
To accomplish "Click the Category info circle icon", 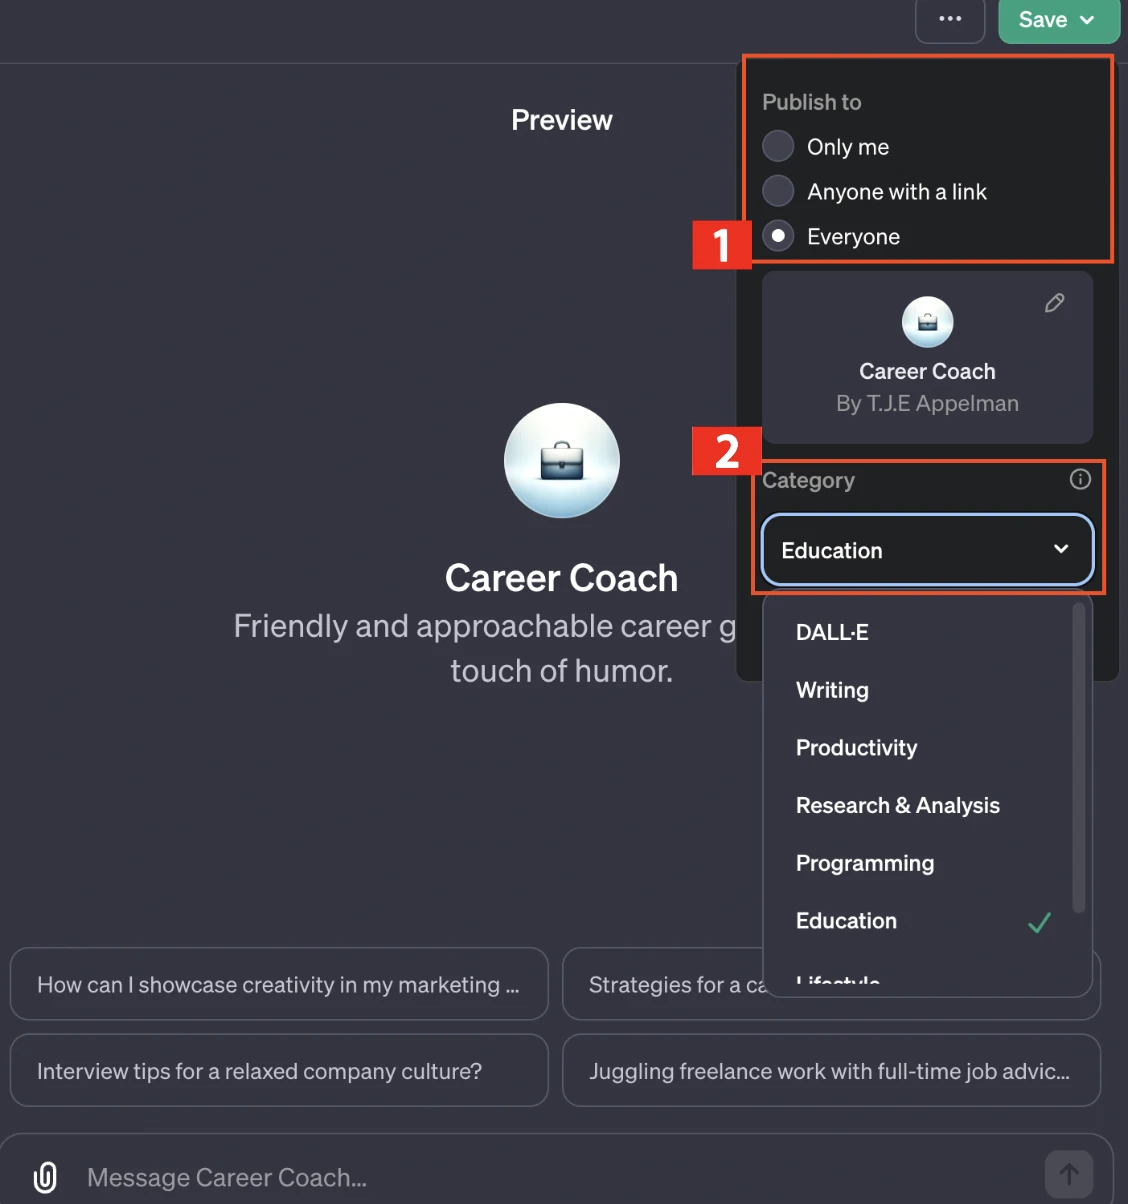I will [x=1080, y=479].
